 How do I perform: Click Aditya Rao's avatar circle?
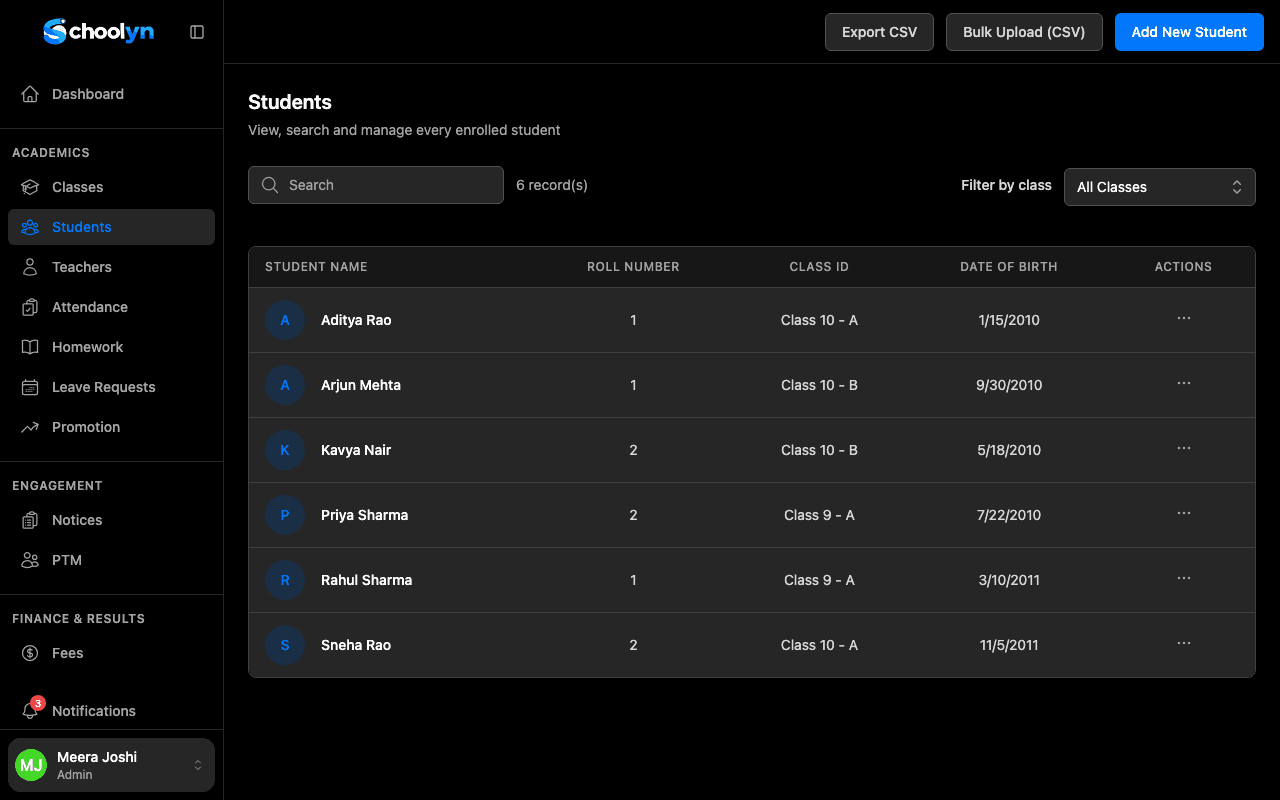(285, 320)
